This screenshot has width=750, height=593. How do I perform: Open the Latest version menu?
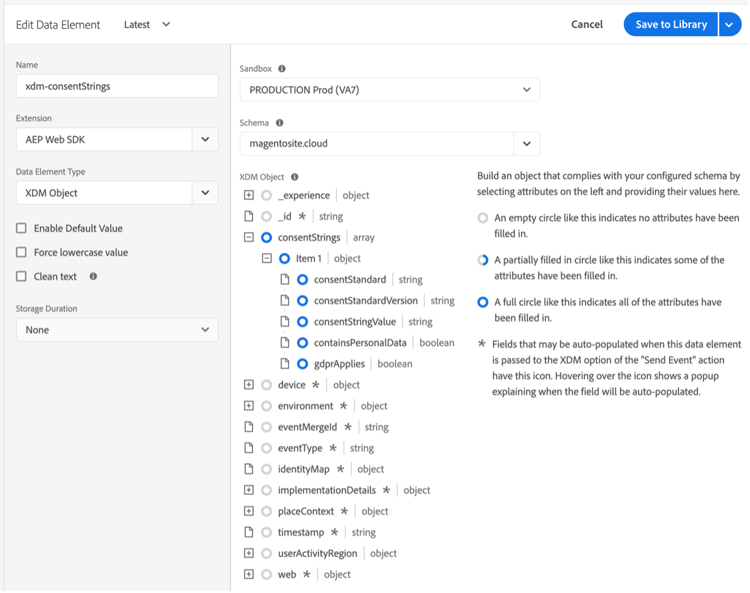[x=147, y=24]
